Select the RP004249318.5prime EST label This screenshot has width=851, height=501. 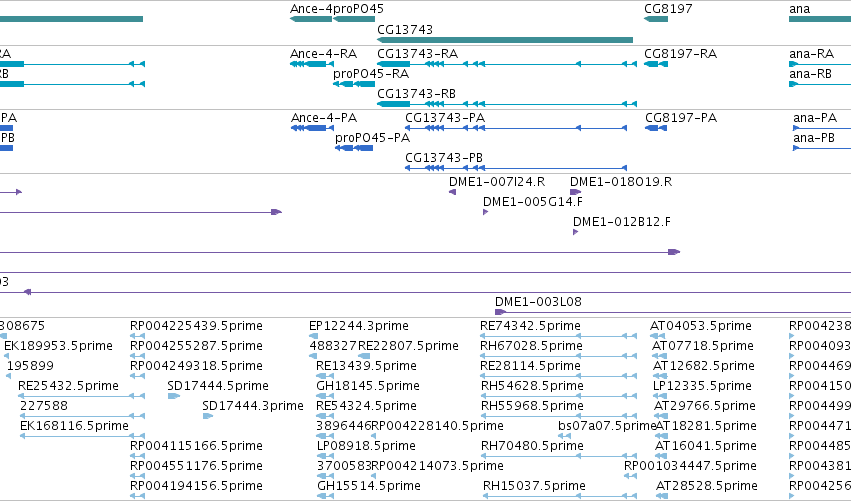tap(196, 366)
